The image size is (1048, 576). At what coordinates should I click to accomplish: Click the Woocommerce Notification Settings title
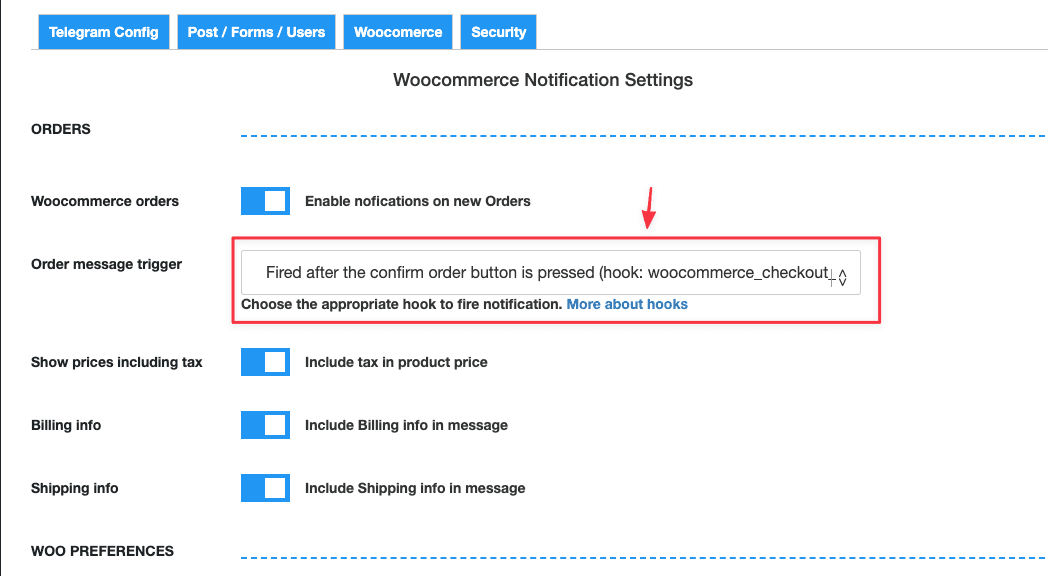pyautogui.click(x=543, y=80)
